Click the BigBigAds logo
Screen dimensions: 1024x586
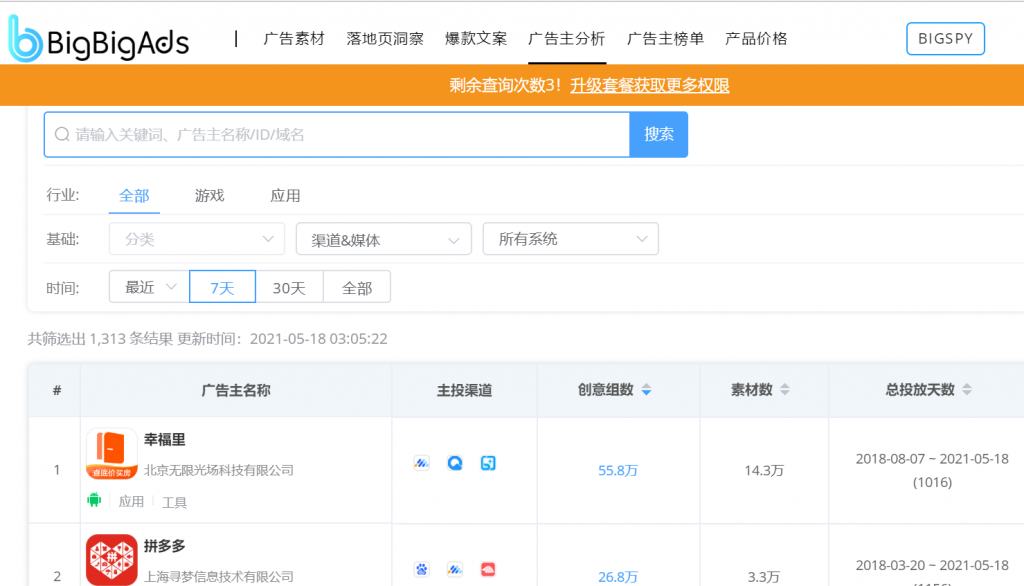pos(98,39)
